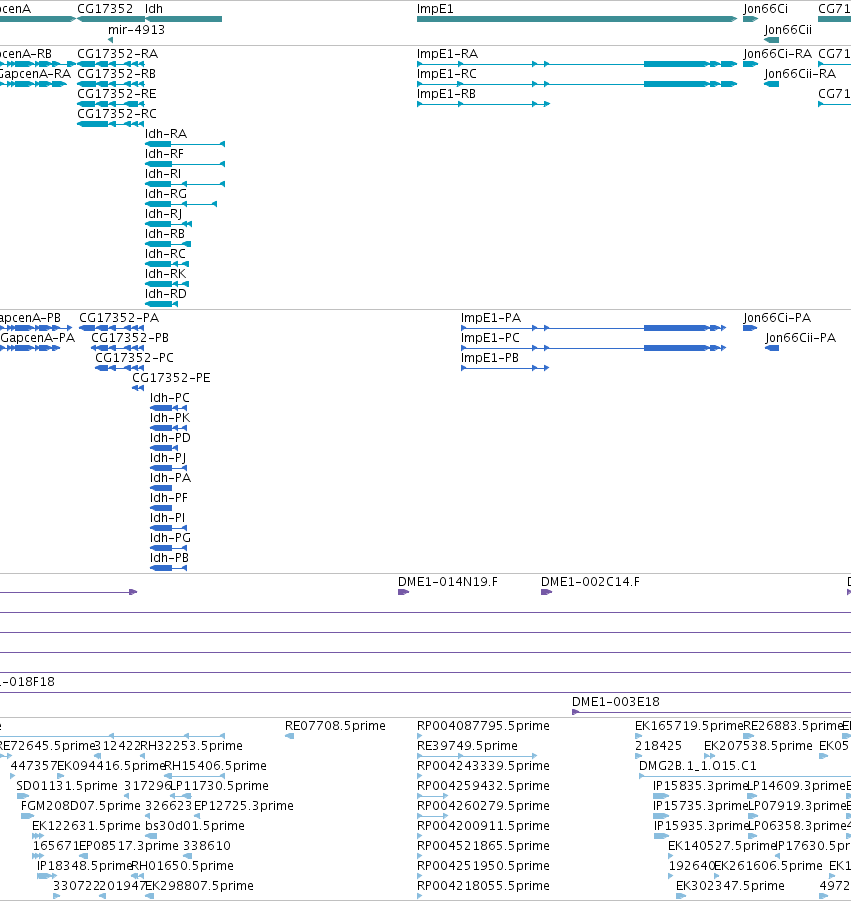Click the ImpE1 gene label in top track
851x901 pixels.
tap(435, 9)
